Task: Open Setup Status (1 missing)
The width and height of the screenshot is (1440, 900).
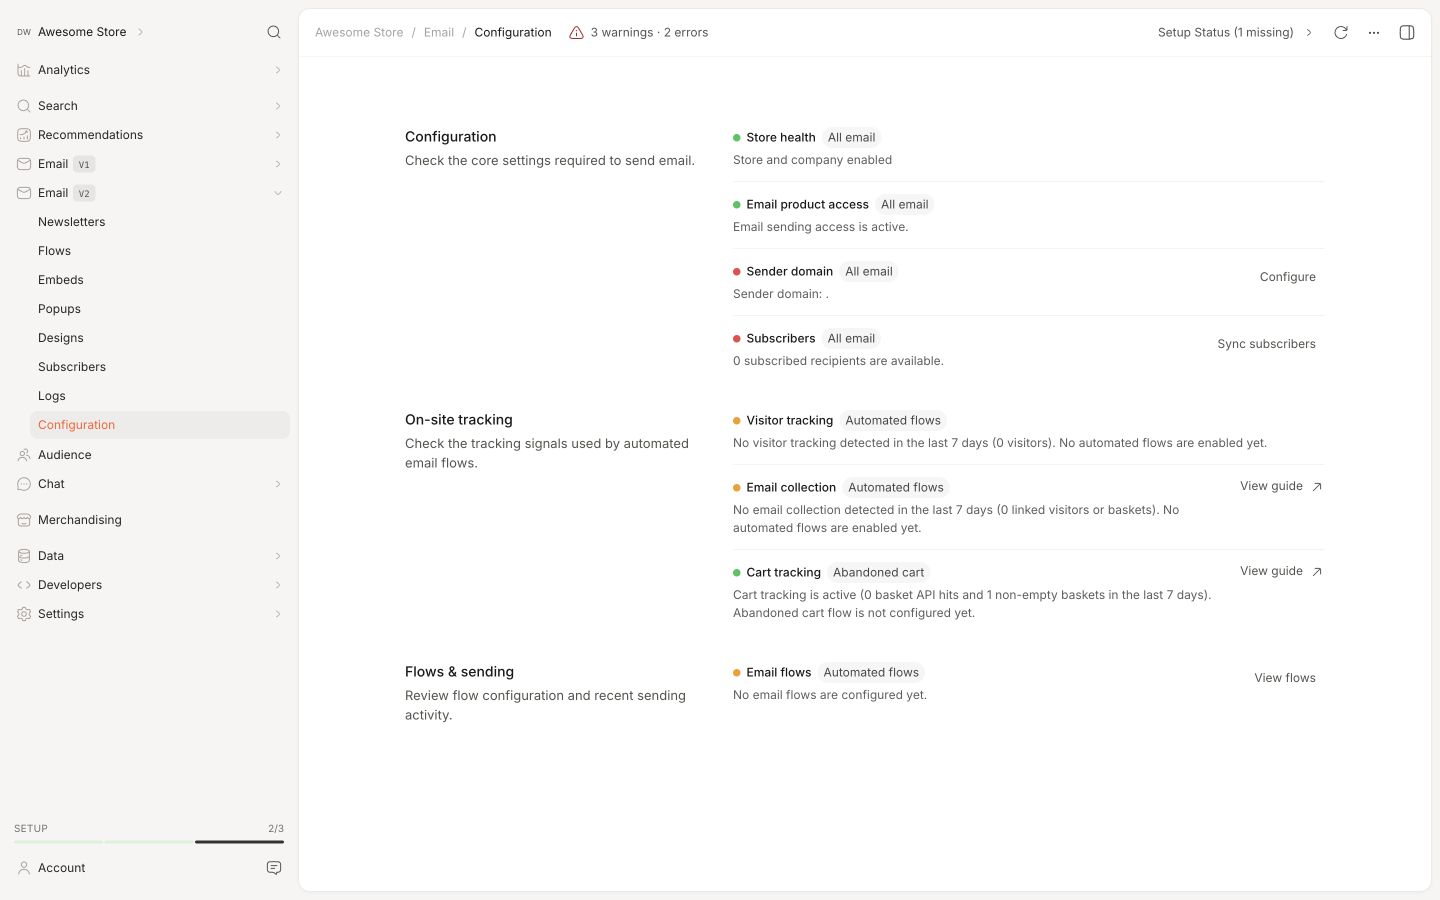Action: pos(1235,33)
